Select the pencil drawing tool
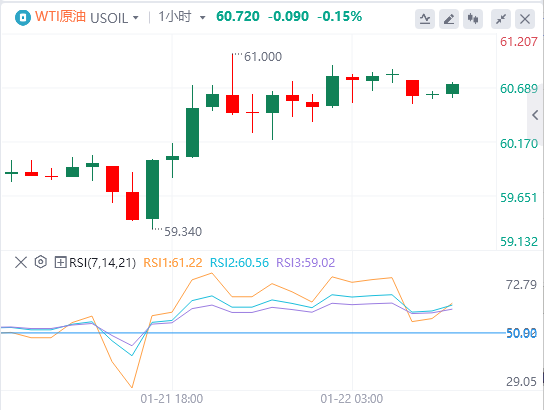 [449, 19]
